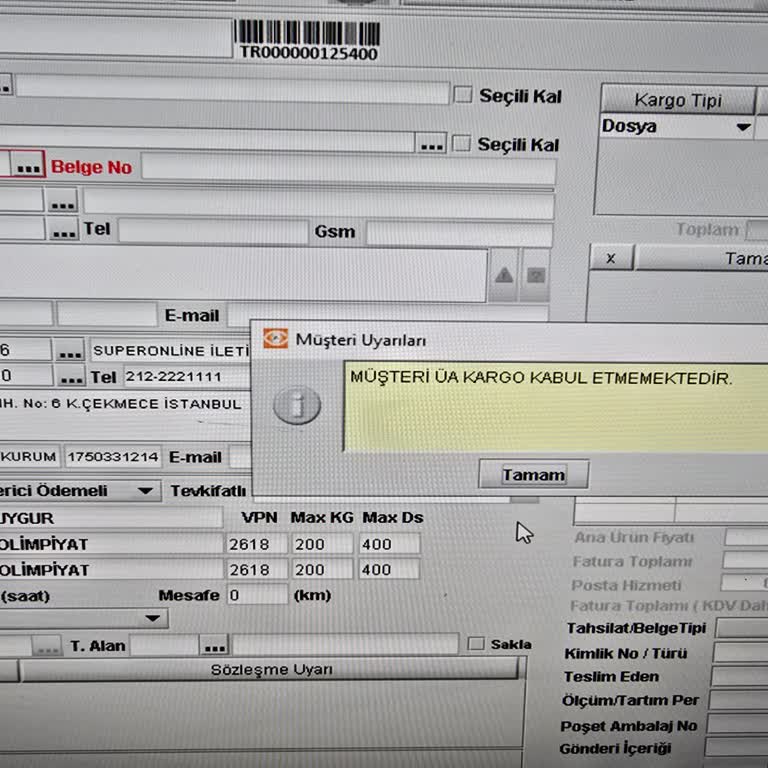This screenshot has height=768, width=768.
Task: Click the first Max Ds value 400
Action: tap(389, 544)
